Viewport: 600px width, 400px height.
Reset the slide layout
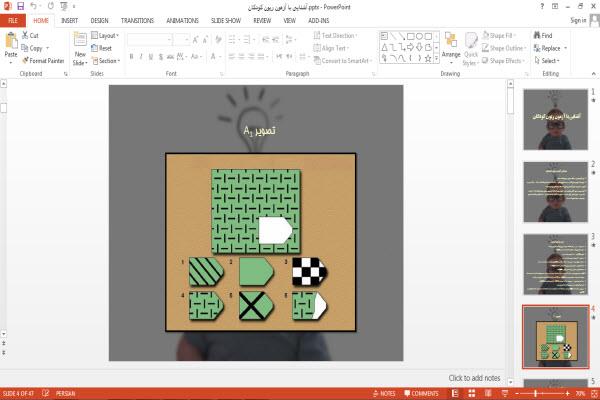[102, 48]
